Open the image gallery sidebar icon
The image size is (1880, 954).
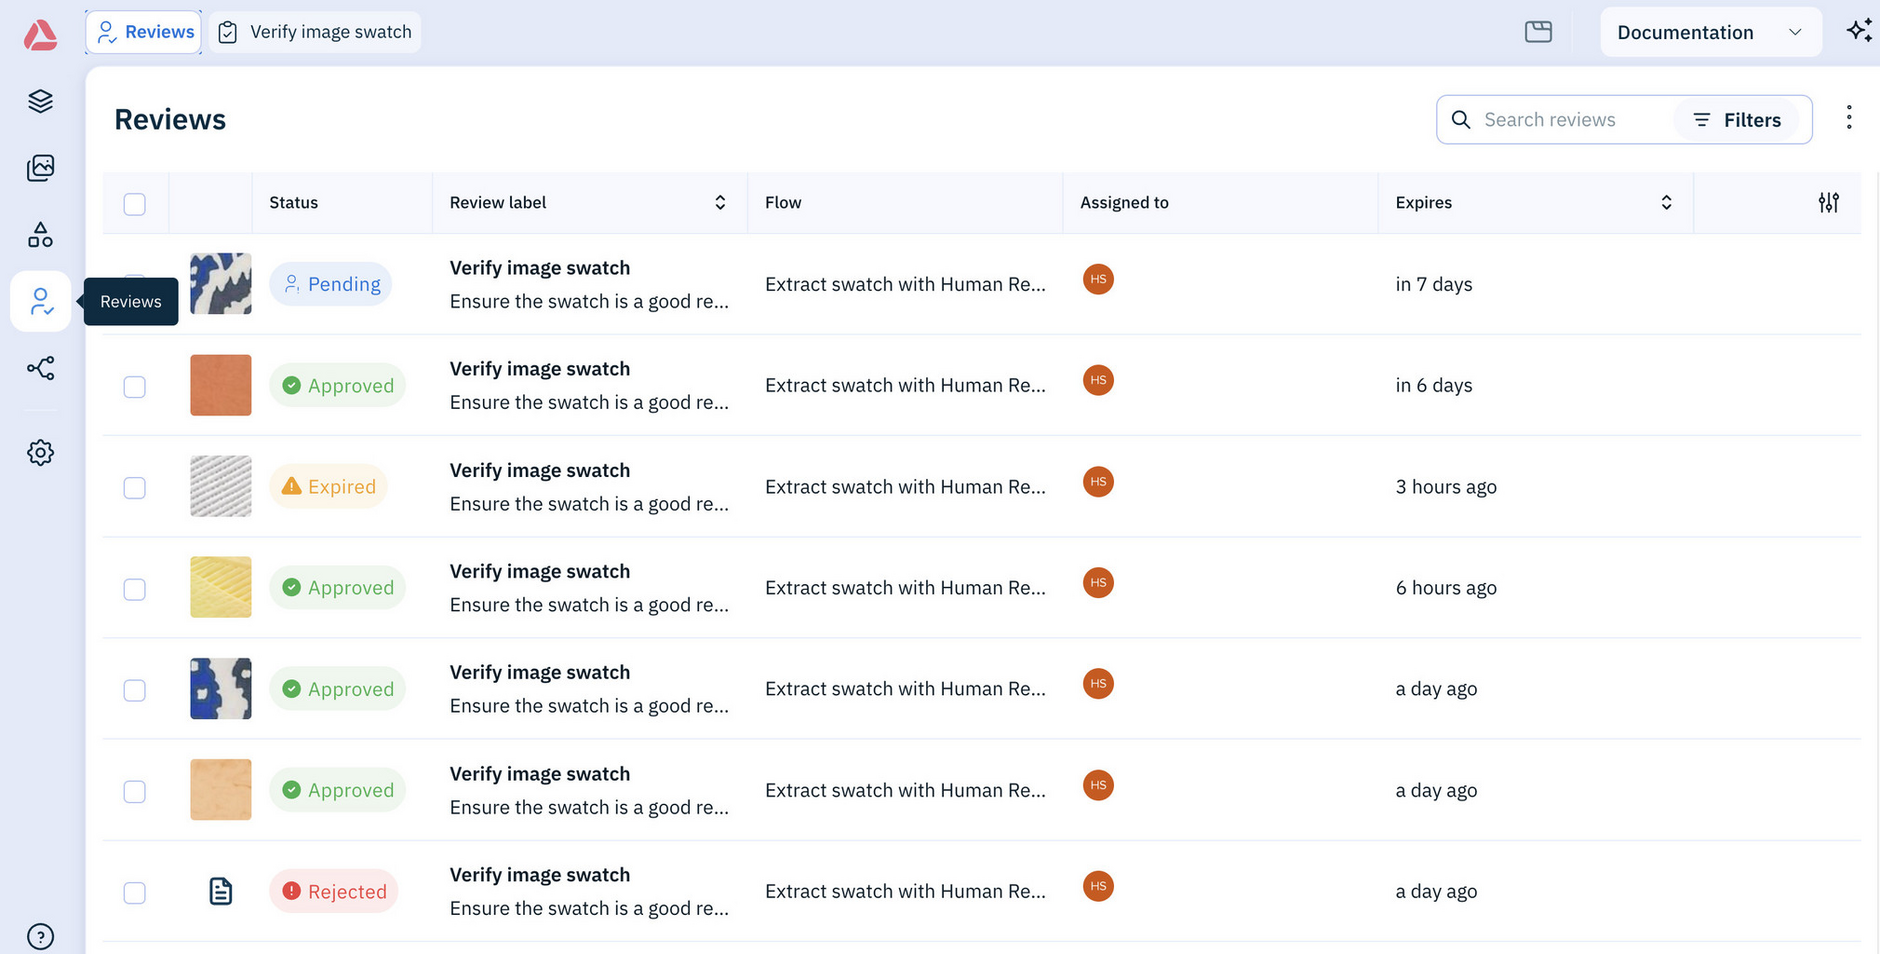click(40, 168)
